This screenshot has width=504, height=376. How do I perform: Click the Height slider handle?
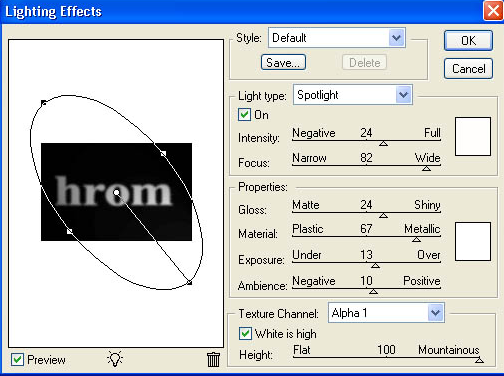[x=479, y=360]
